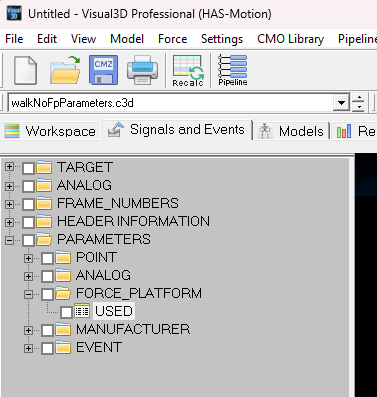The height and width of the screenshot is (397, 377).
Task: Check the FRAME_NUMBERS checkbox
Action: (x=28, y=204)
